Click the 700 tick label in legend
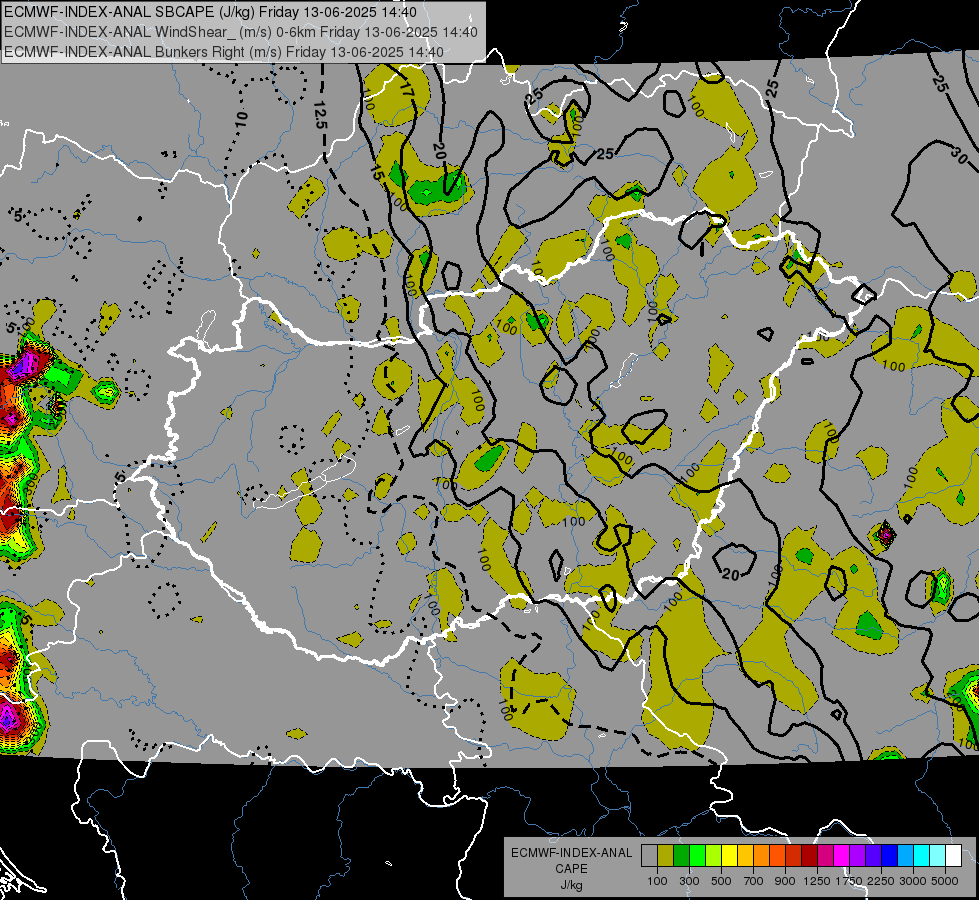Image resolution: width=979 pixels, height=900 pixels. point(754,881)
